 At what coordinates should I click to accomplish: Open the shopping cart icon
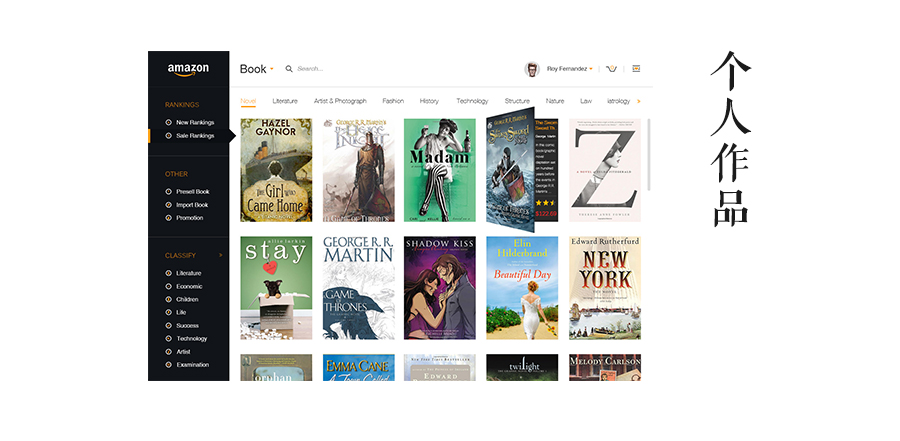point(611,69)
